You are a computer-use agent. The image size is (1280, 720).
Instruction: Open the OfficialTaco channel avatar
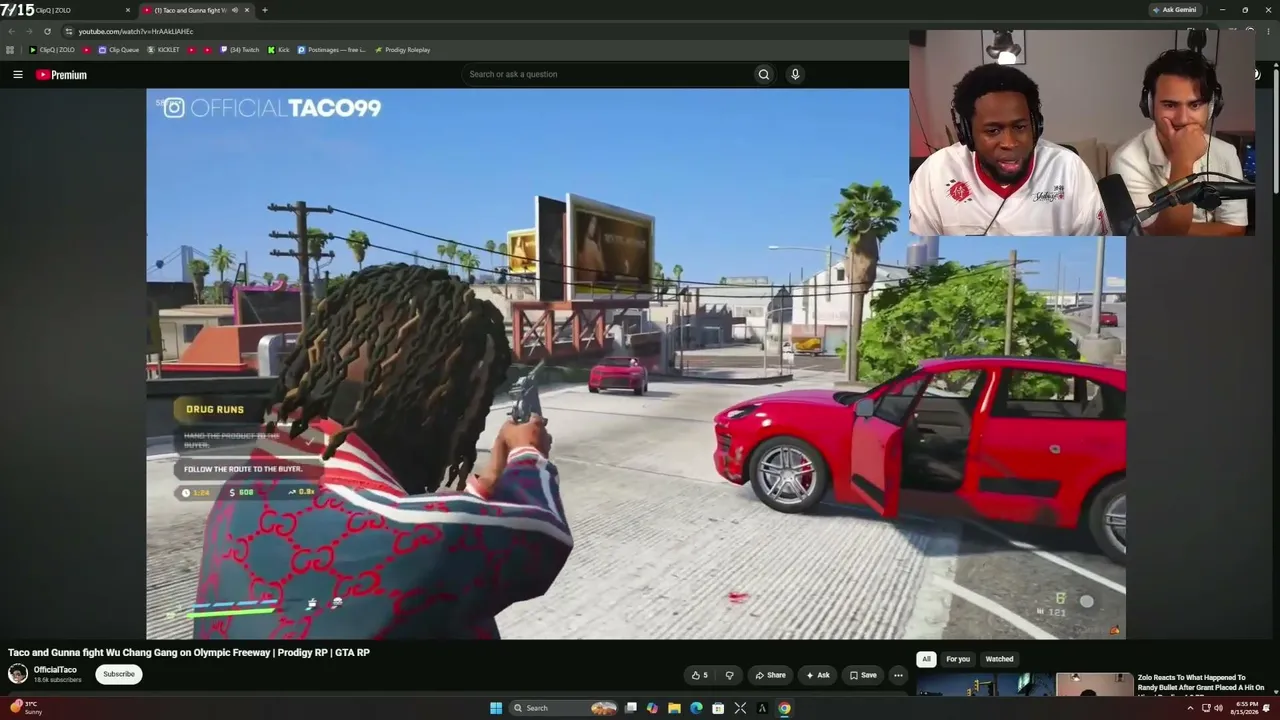click(18, 674)
